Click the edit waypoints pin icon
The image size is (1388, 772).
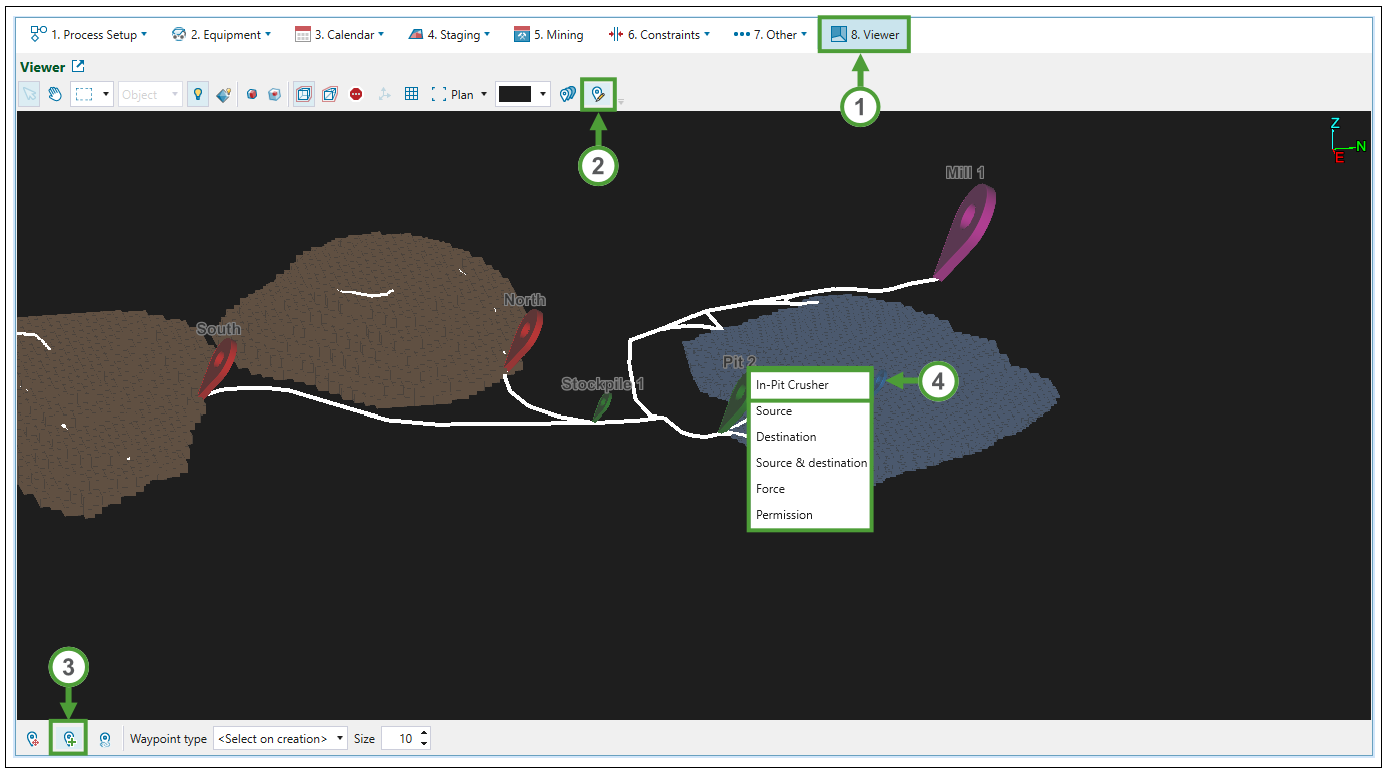598,94
